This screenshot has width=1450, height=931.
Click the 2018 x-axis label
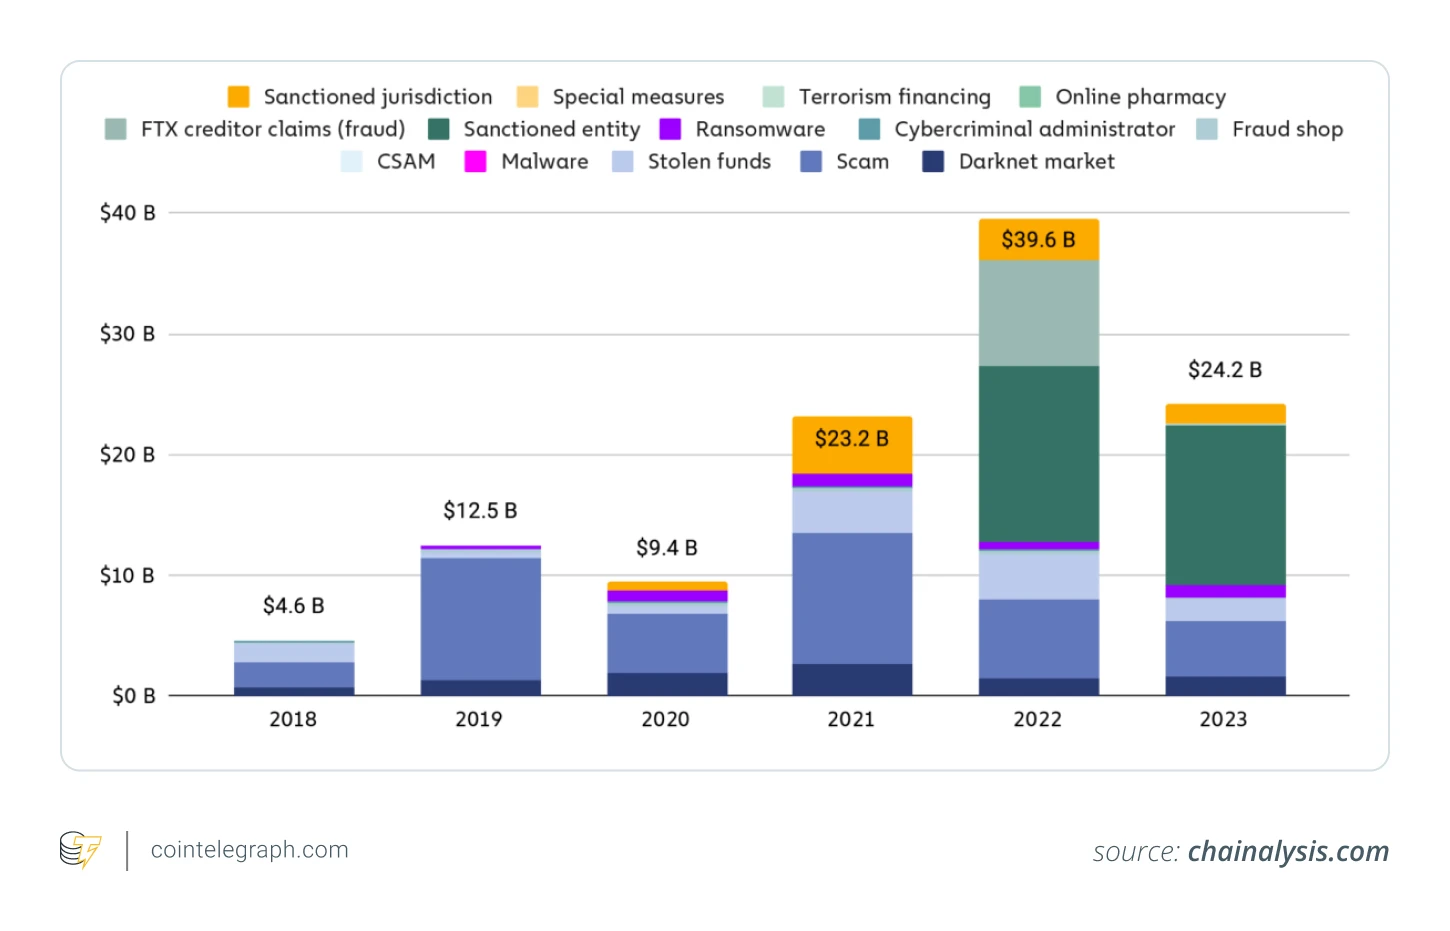click(x=293, y=720)
